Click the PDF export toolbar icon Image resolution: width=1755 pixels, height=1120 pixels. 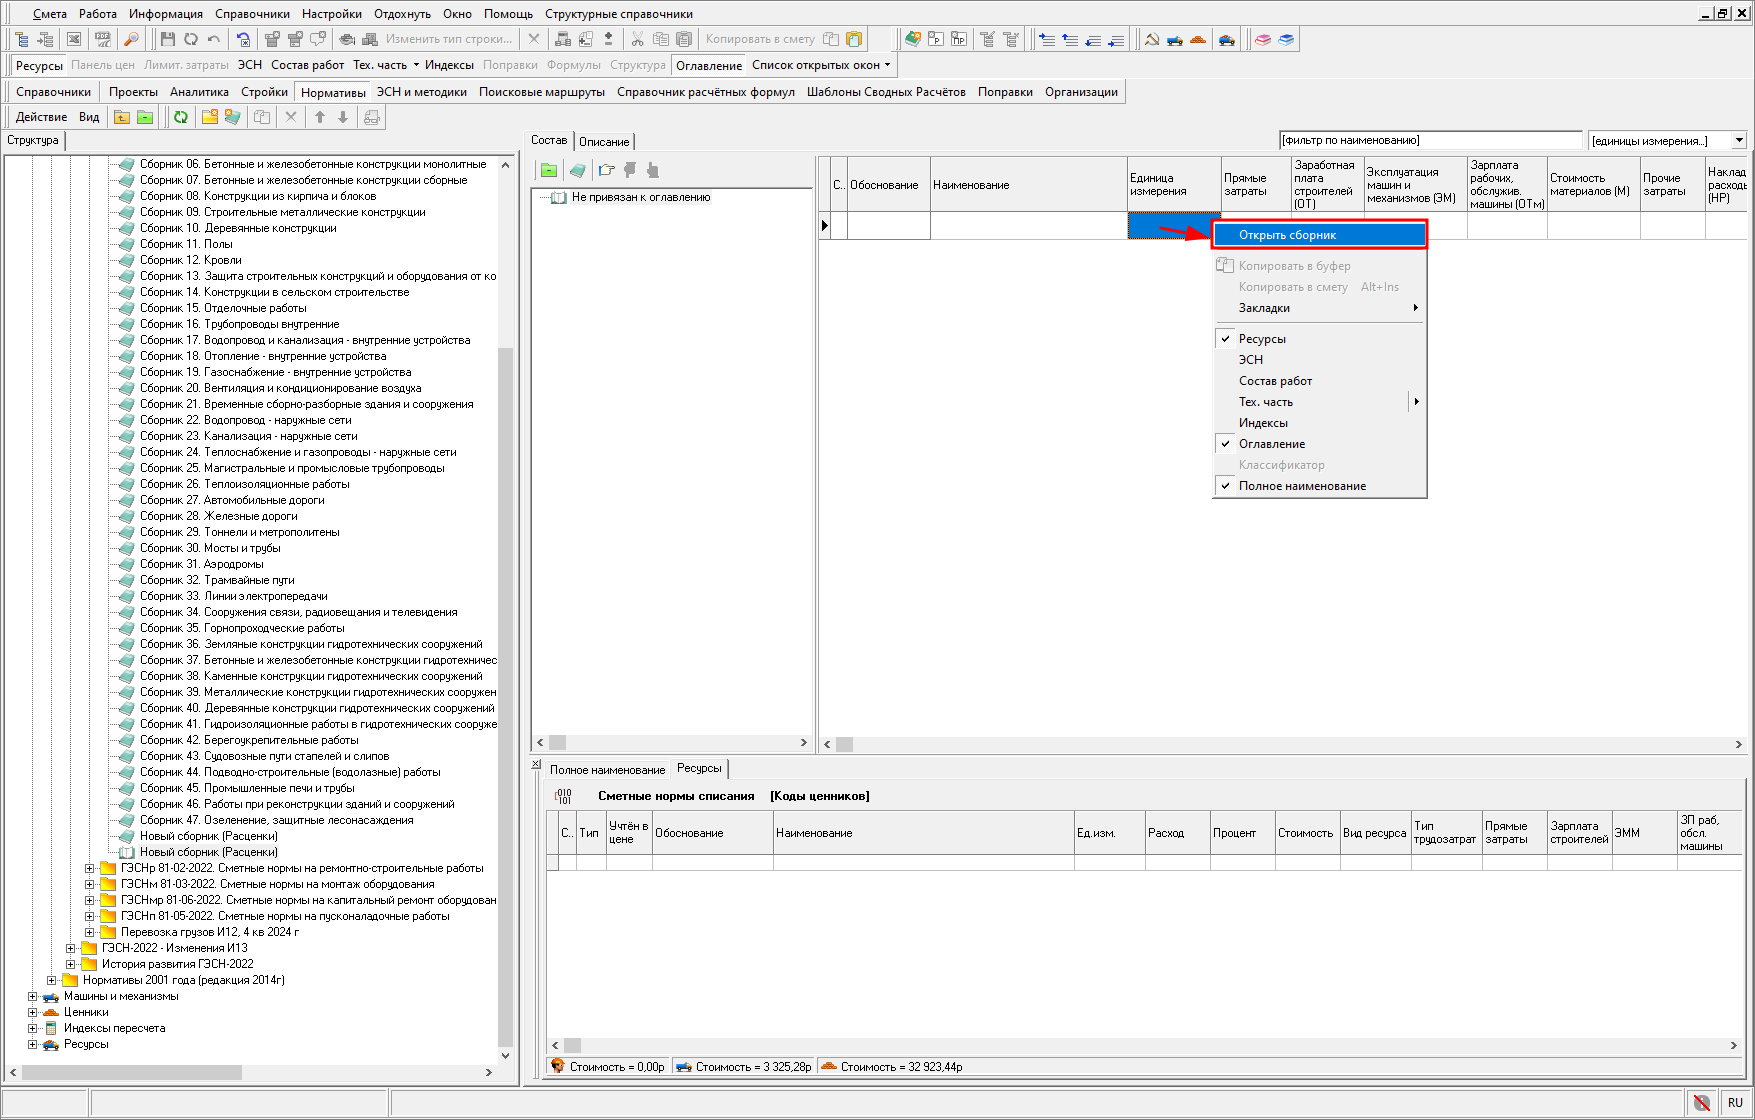(102, 39)
